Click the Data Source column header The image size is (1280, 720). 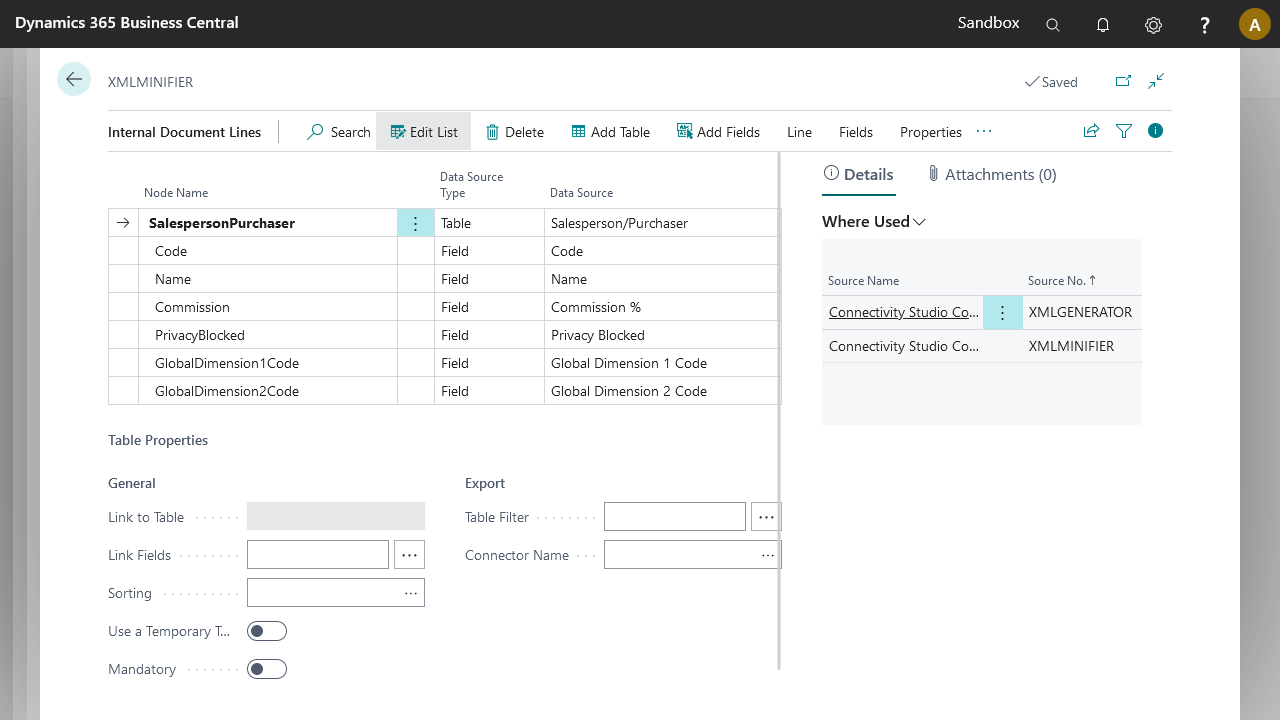[581, 193]
